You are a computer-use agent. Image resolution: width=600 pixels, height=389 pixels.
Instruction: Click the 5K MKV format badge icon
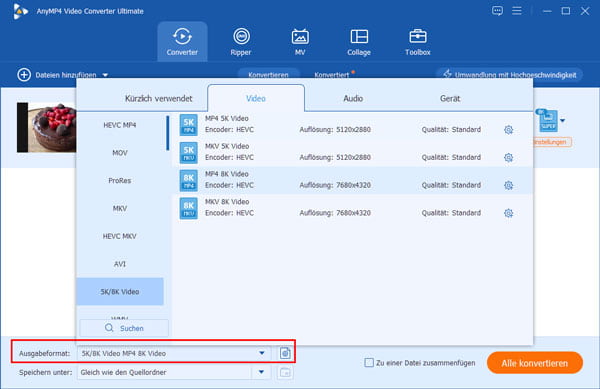(x=189, y=153)
